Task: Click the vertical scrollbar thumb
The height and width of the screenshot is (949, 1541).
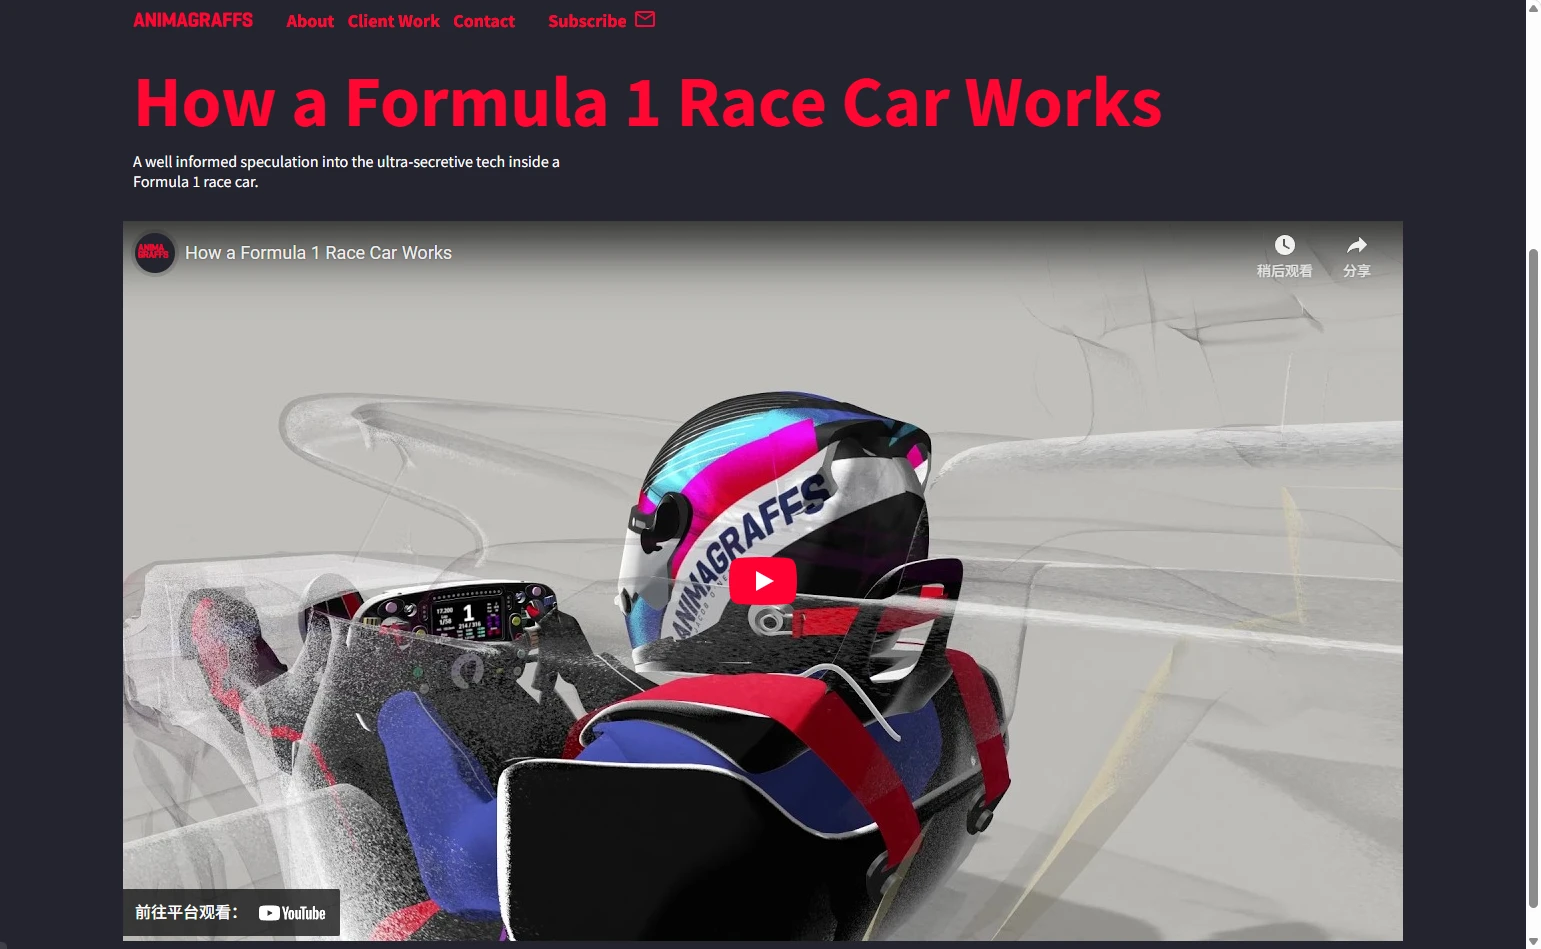Action: 1533,580
